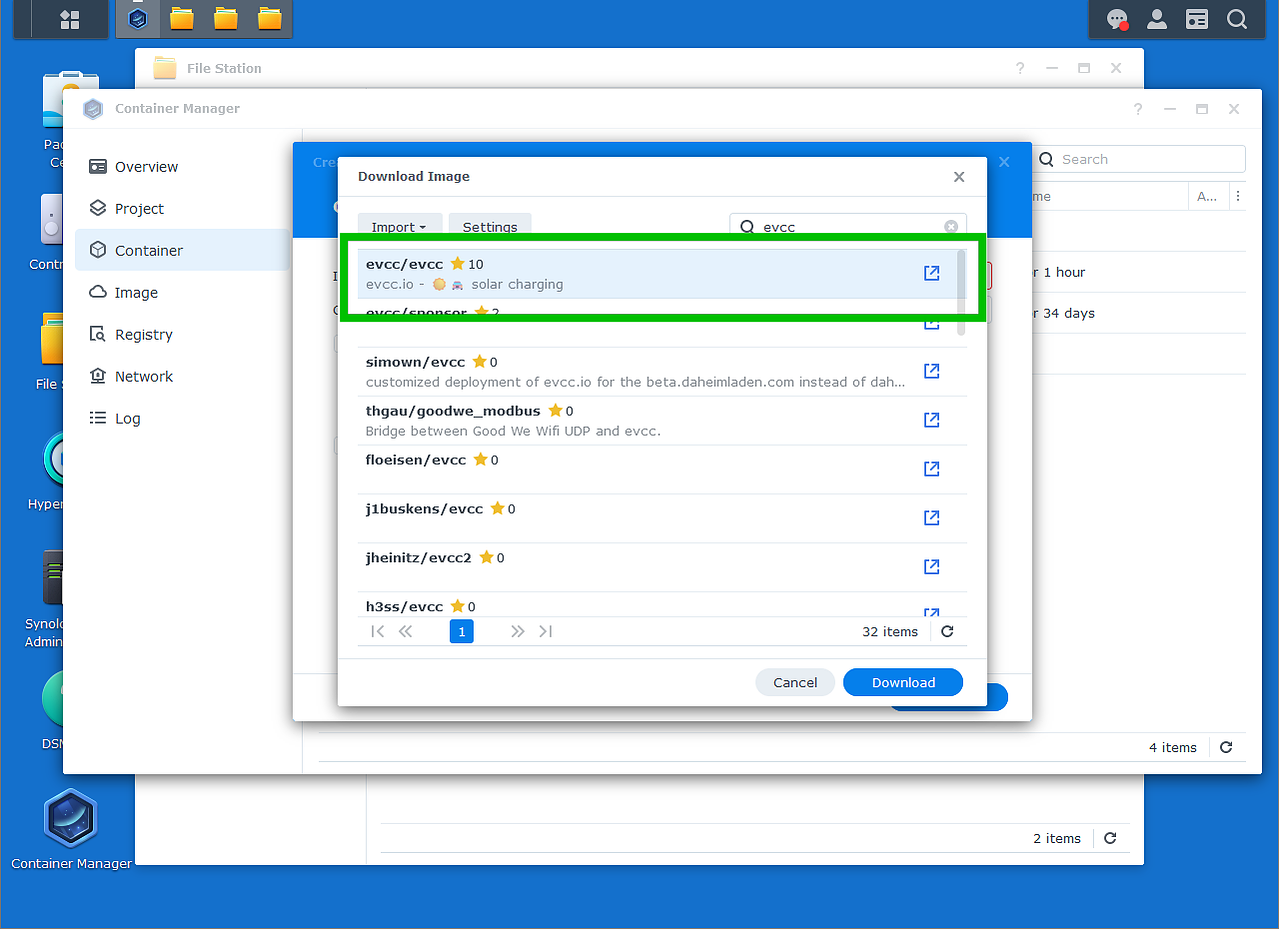Expand the Import dropdown

click(399, 227)
